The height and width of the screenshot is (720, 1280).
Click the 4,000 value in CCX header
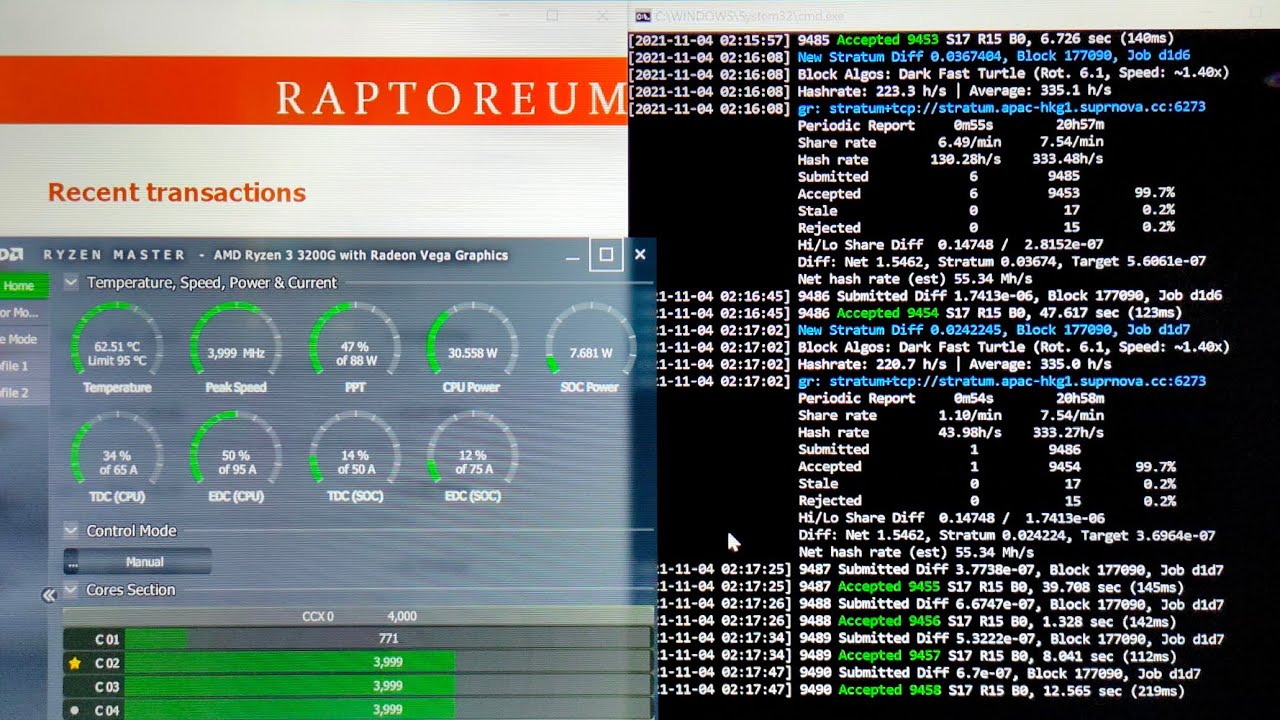tap(402, 617)
